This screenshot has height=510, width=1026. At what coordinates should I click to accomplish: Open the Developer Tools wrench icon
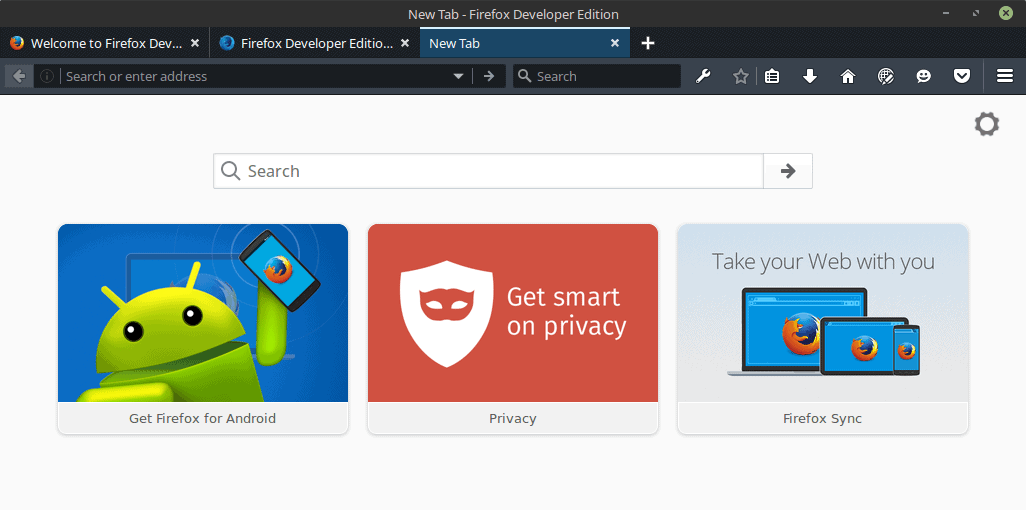pos(703,77)
